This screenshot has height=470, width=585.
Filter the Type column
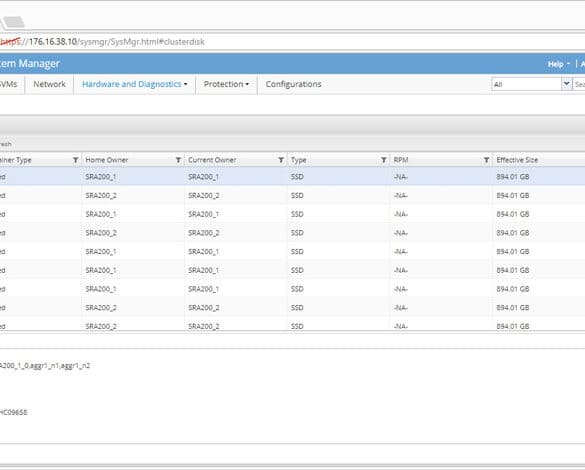click(x=384, y=160)
